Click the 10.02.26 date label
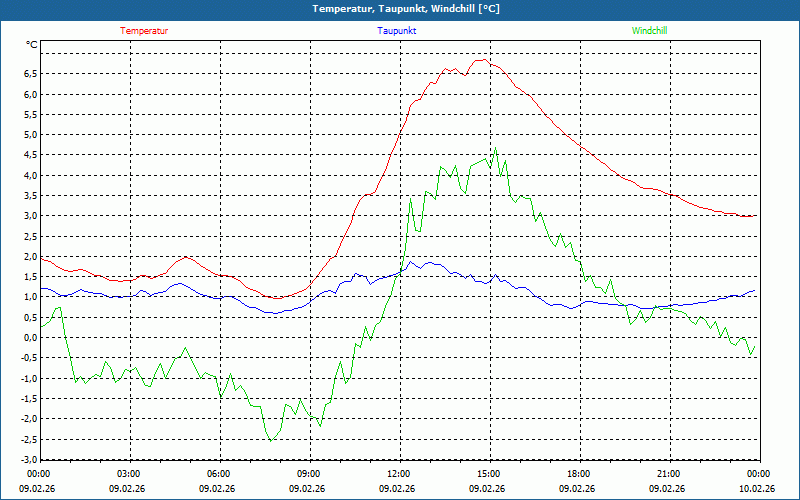The image size is (800, 500). 757,489
